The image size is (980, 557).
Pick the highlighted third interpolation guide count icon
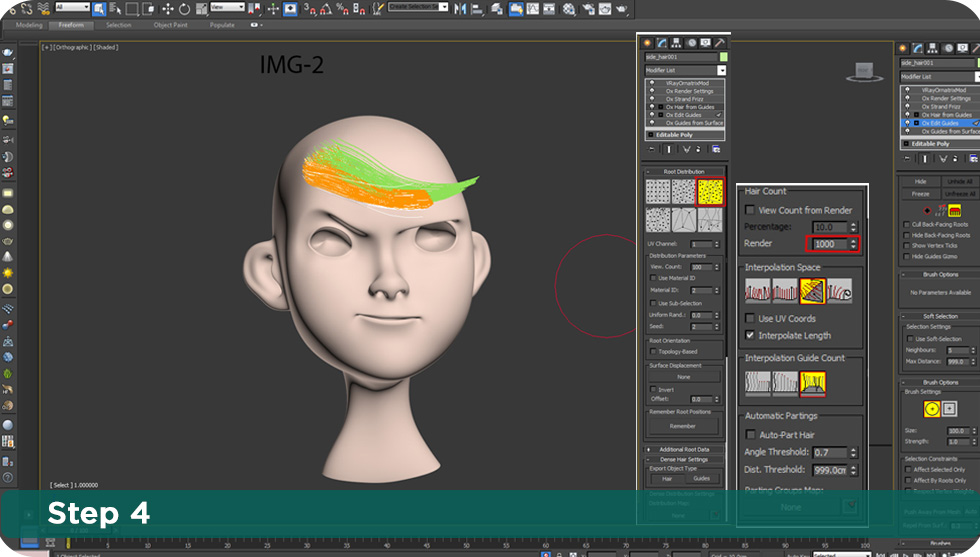tap(812, 383)
